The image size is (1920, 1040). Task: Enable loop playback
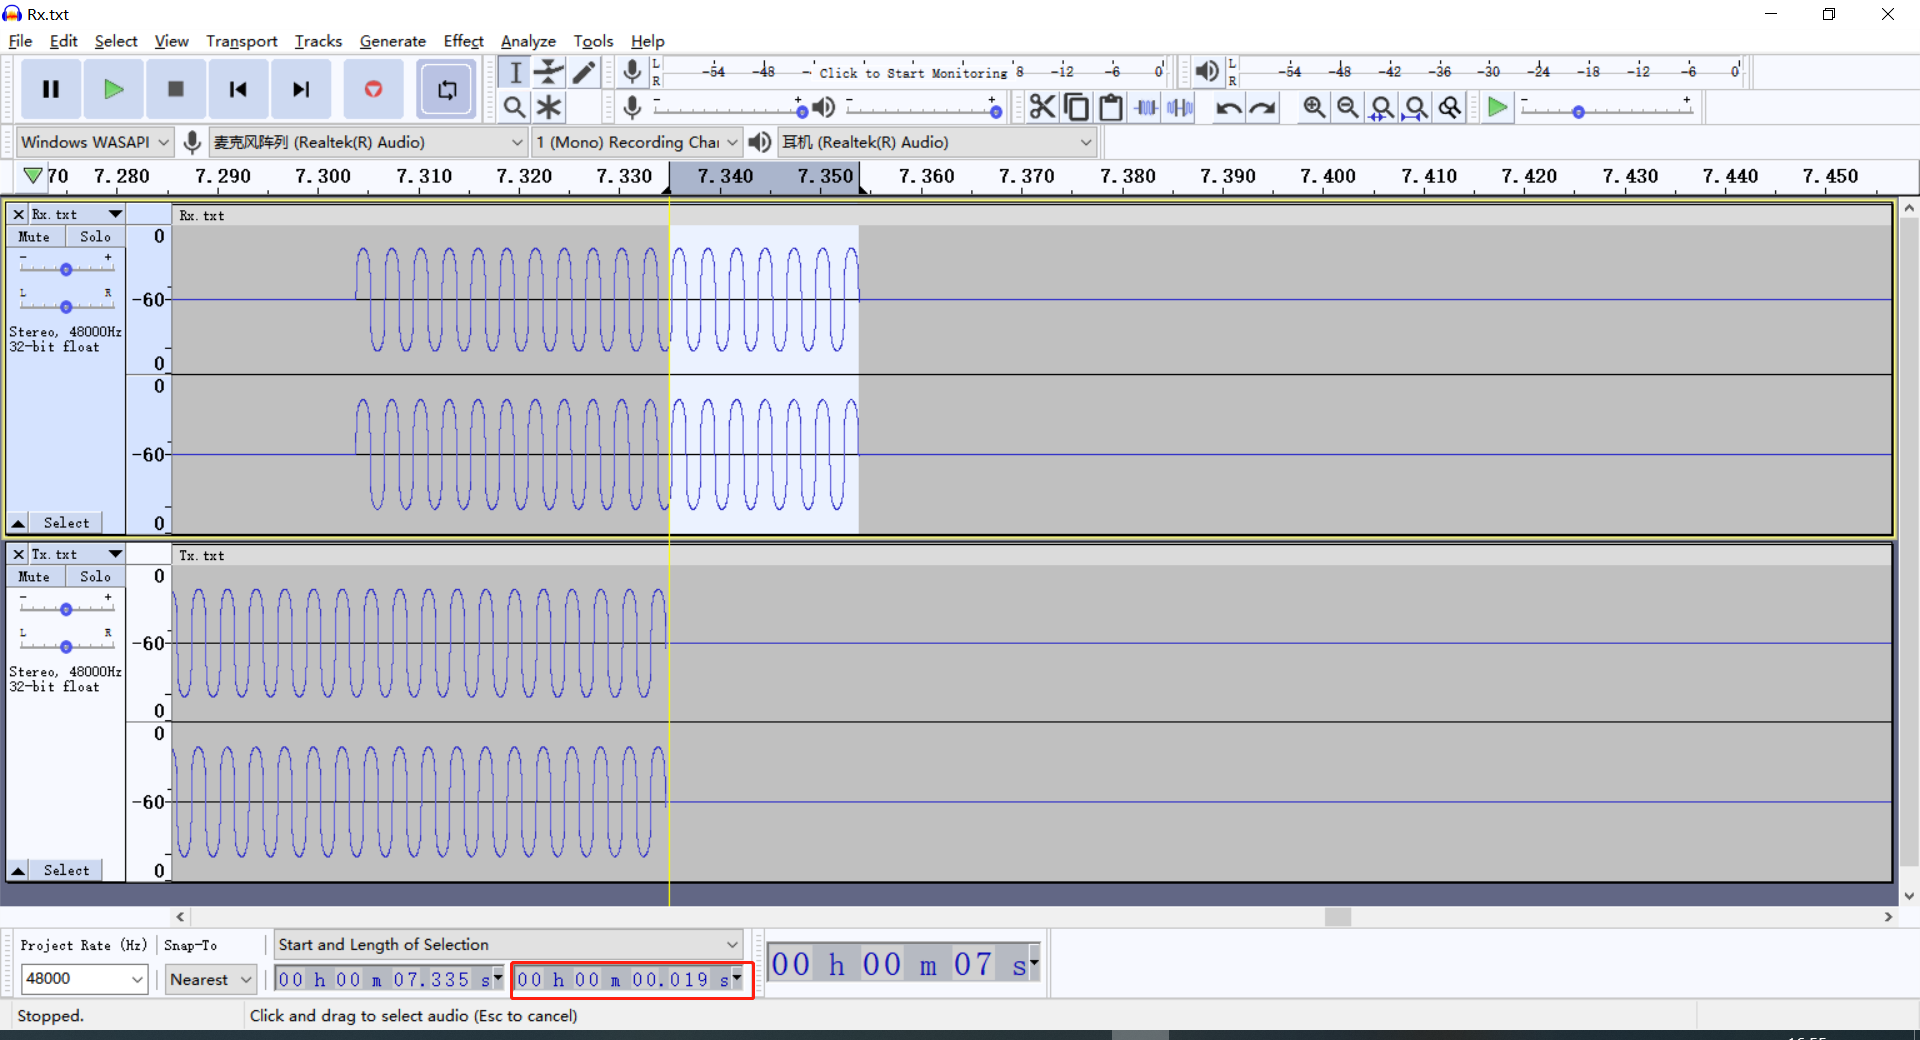tap(446, 89)
